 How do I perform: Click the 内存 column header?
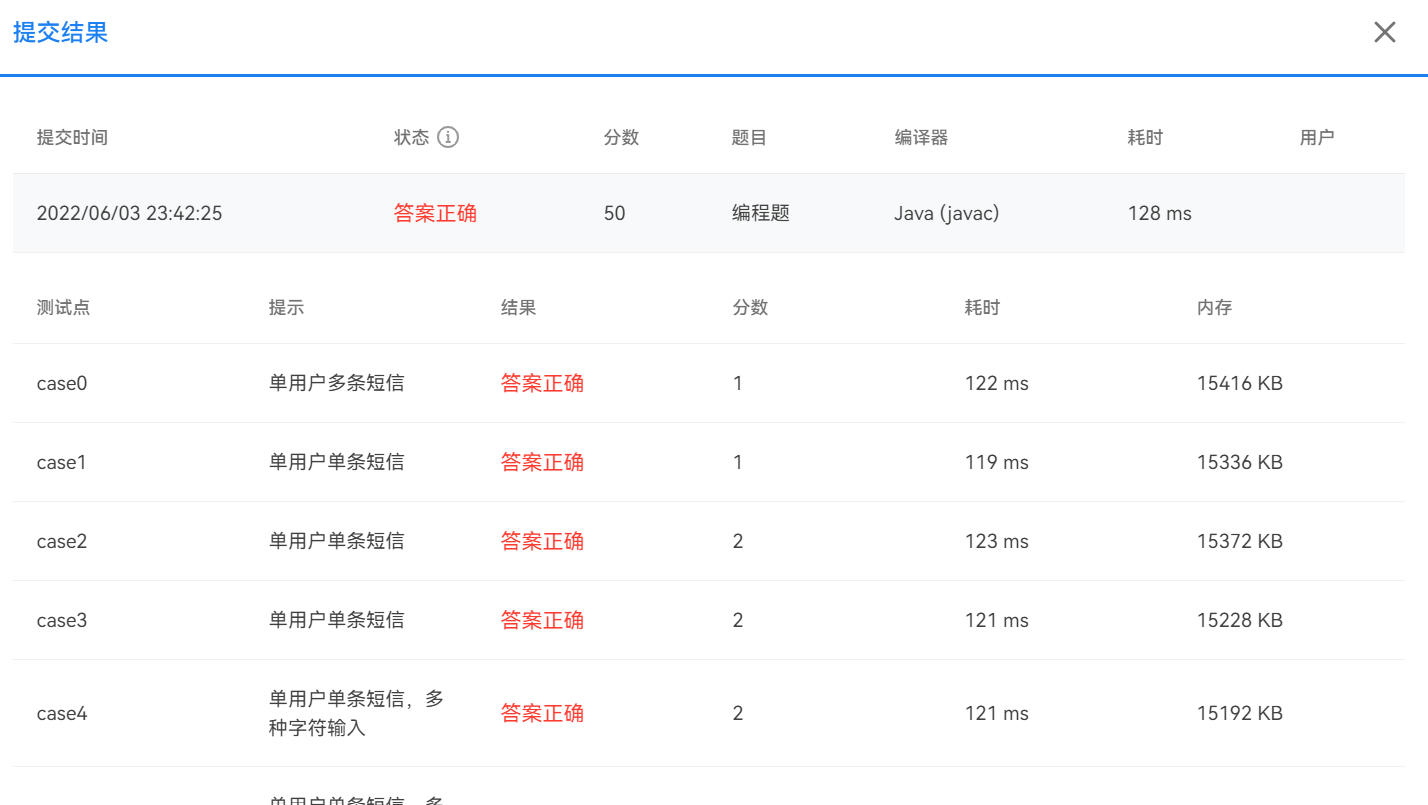pos(1214,307)
